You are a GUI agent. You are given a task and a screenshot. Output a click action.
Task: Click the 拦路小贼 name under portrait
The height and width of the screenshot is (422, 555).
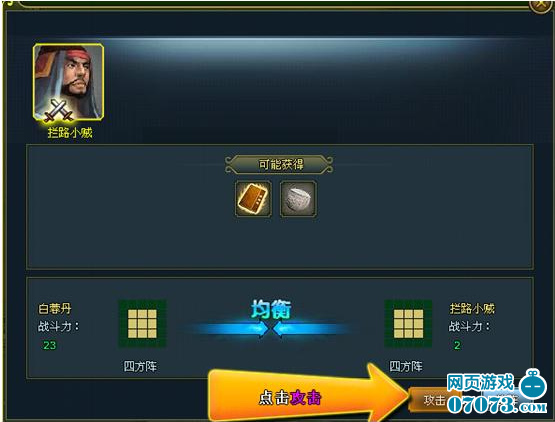tap(70, 133)
